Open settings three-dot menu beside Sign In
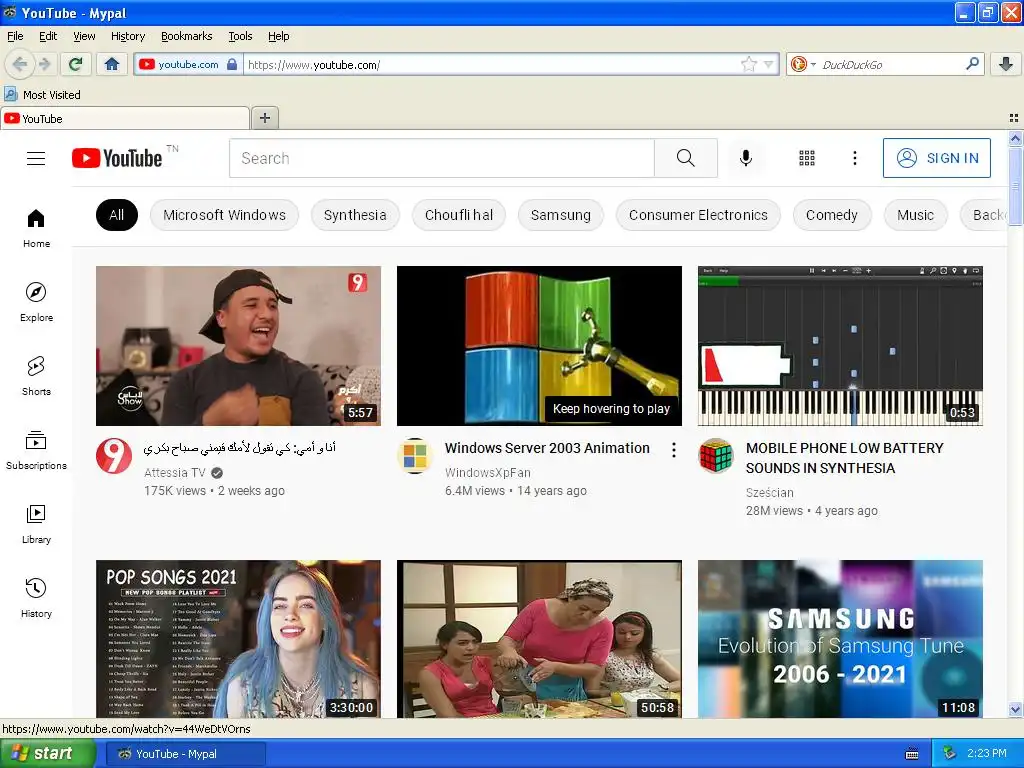 855,158
